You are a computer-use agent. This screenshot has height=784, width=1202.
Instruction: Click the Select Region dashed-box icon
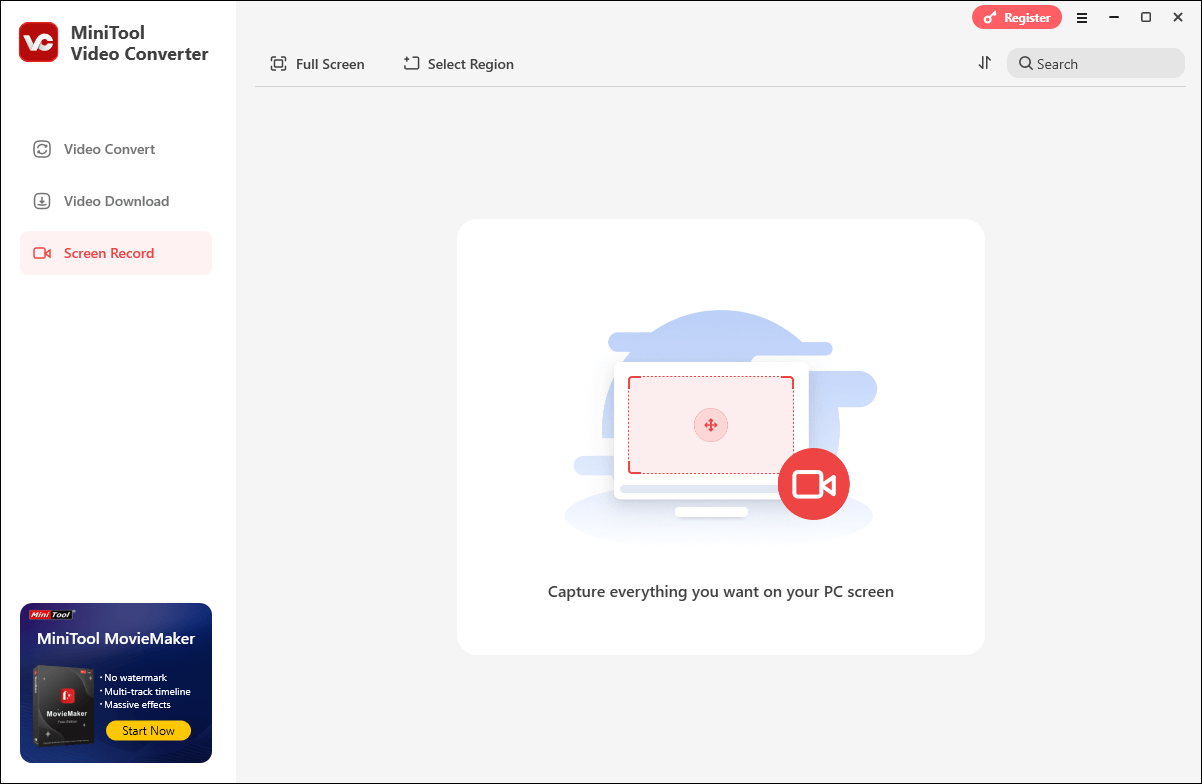(x=411, y=63)
